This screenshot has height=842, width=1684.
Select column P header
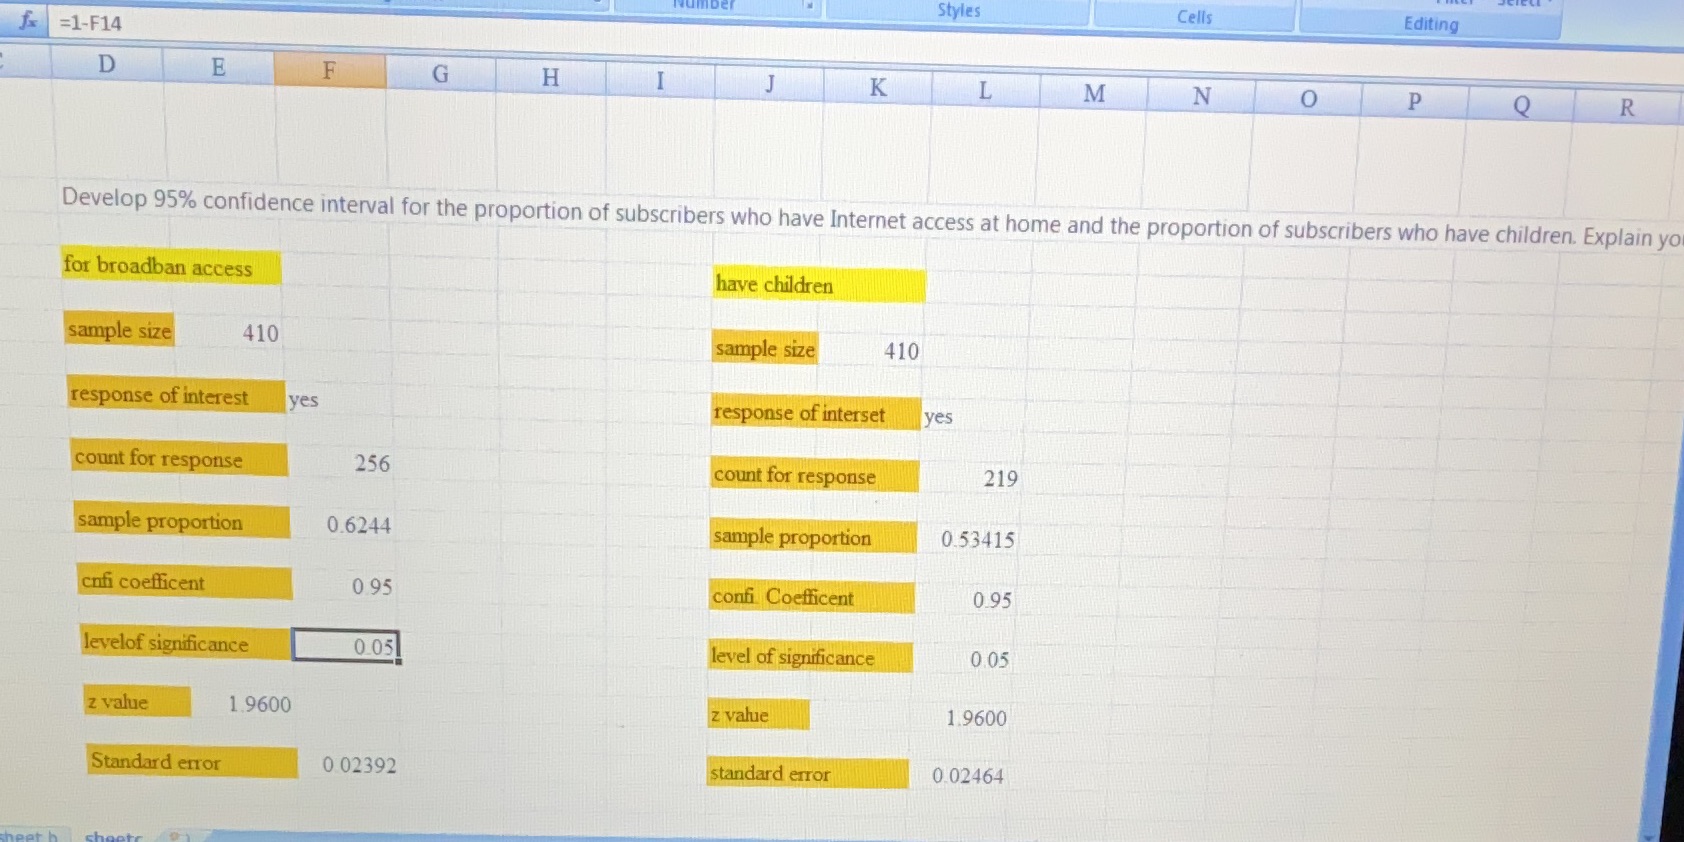pyautogui.click(x=1414, y=102)
